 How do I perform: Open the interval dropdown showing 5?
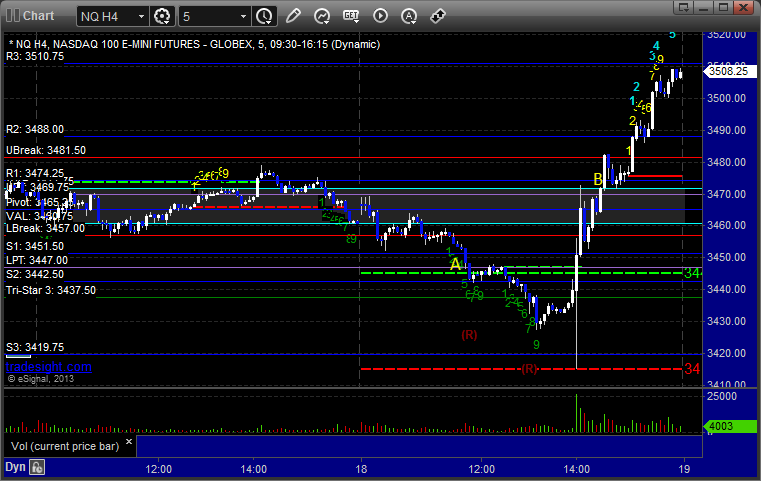[x=215, y=17]
